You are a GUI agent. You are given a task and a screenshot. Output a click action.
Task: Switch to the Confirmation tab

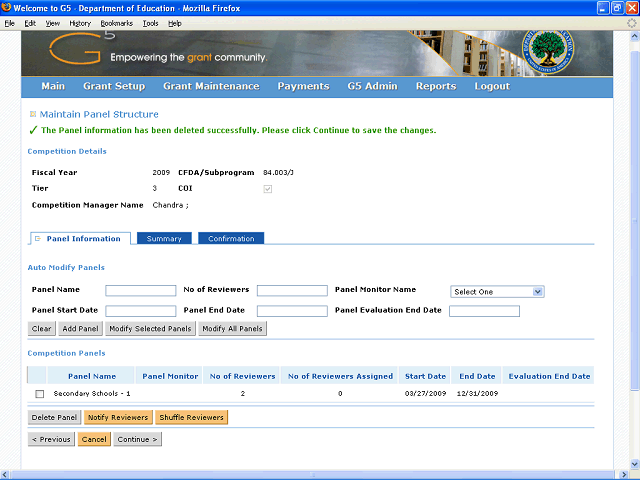[x=231, y=239]
